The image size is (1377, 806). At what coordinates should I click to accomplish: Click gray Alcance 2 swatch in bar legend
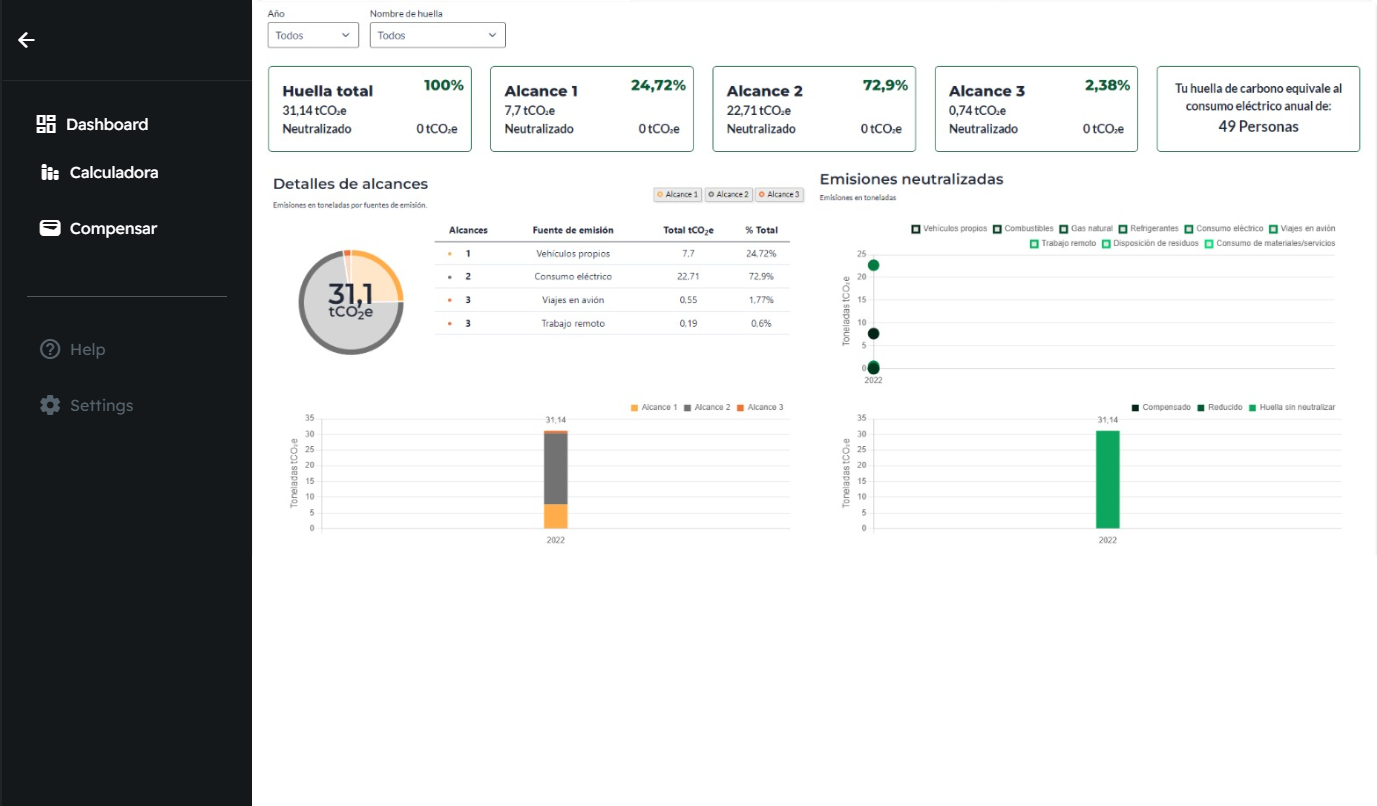[688, 408]
